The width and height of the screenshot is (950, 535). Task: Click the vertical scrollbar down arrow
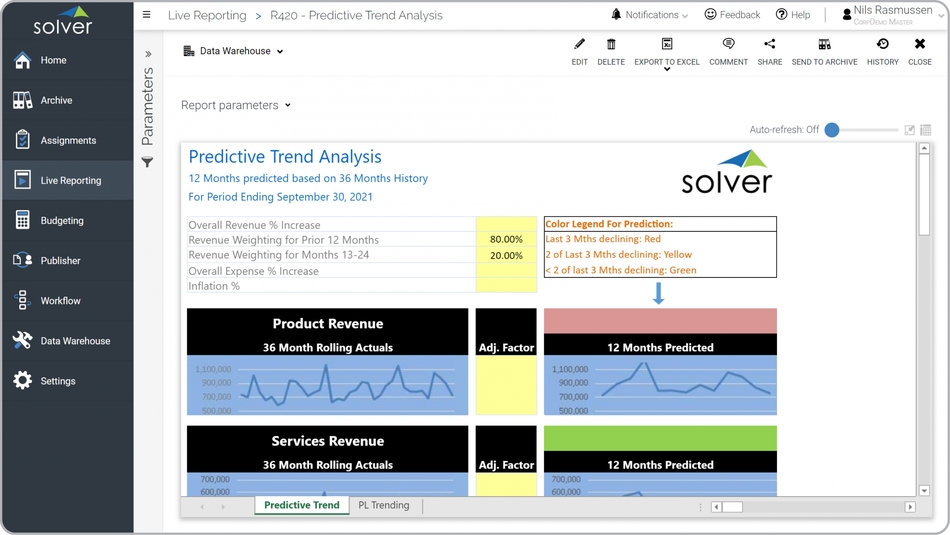coord(924,490)
